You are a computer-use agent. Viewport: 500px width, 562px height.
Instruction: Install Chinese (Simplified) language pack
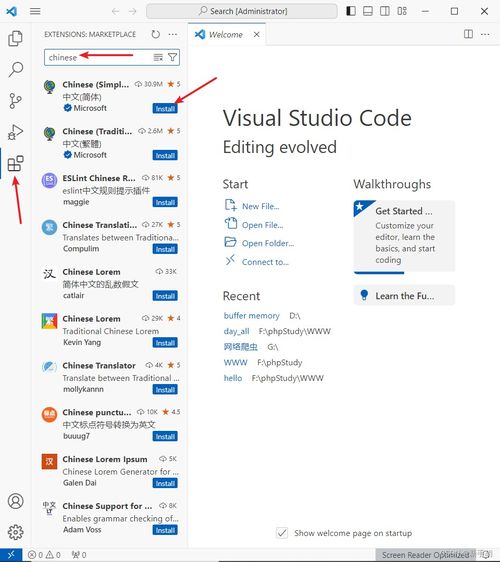(165, 109)
